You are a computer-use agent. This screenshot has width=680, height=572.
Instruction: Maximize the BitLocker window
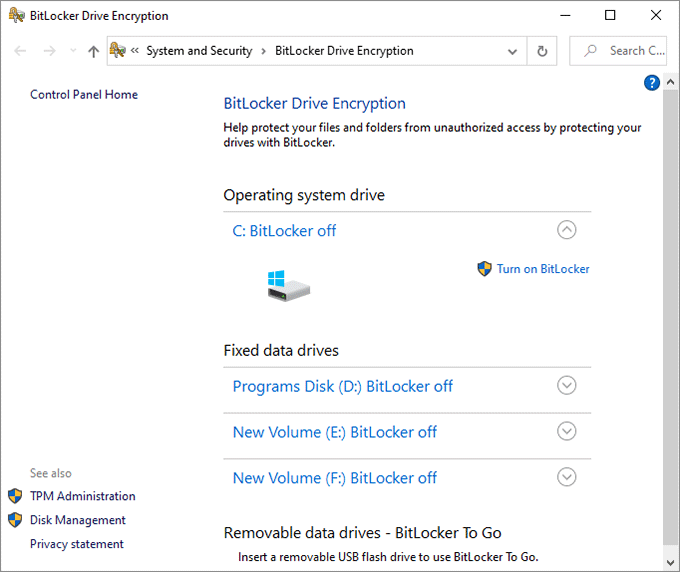[x=610, y=15]
